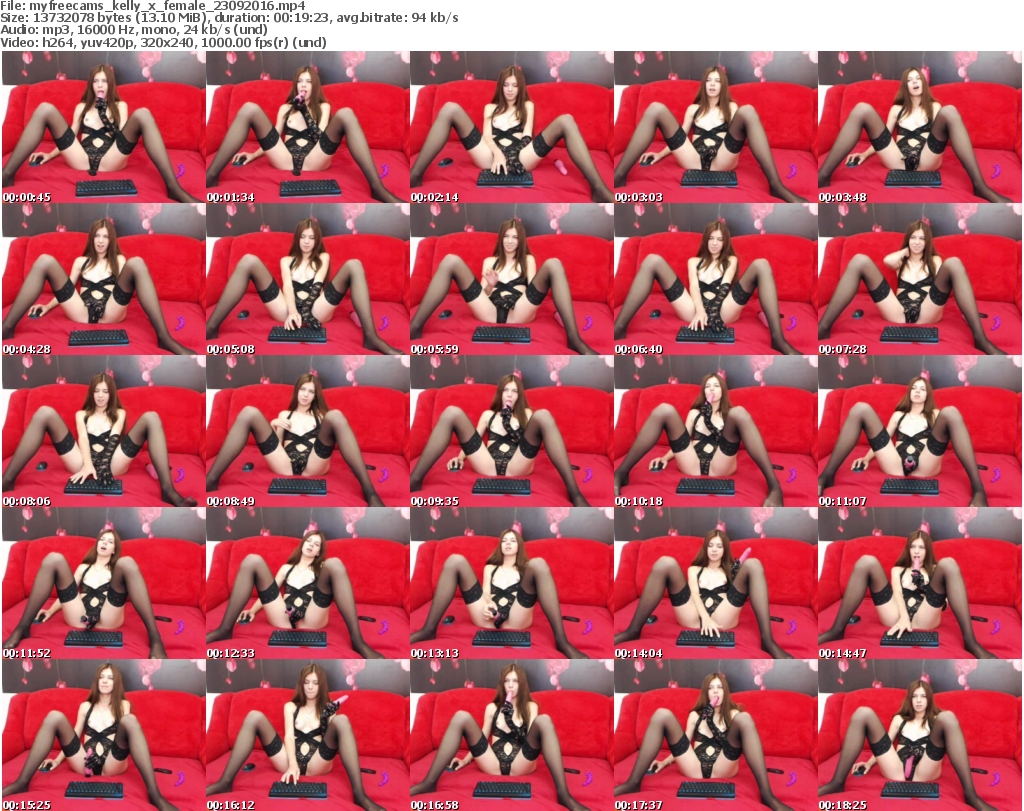
Task: Click the thumbnail labeled 00:16:58
Action: [511, 735]
